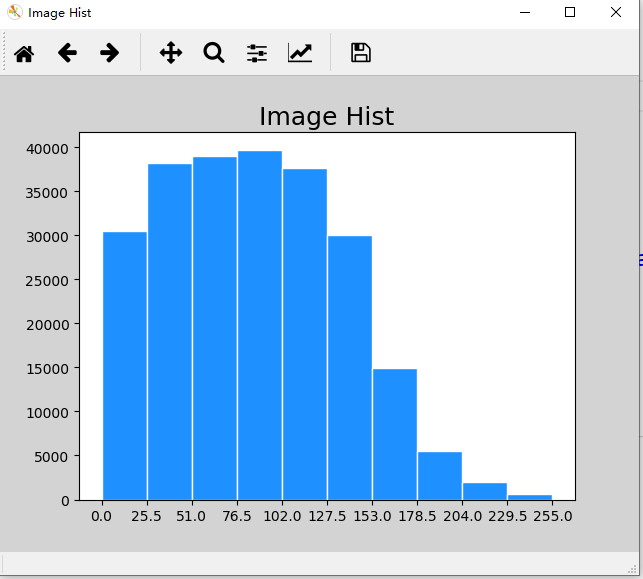
Task: Open the Edit axis line-chart icon
Action: pyautogui.click(x=300, y=53)
